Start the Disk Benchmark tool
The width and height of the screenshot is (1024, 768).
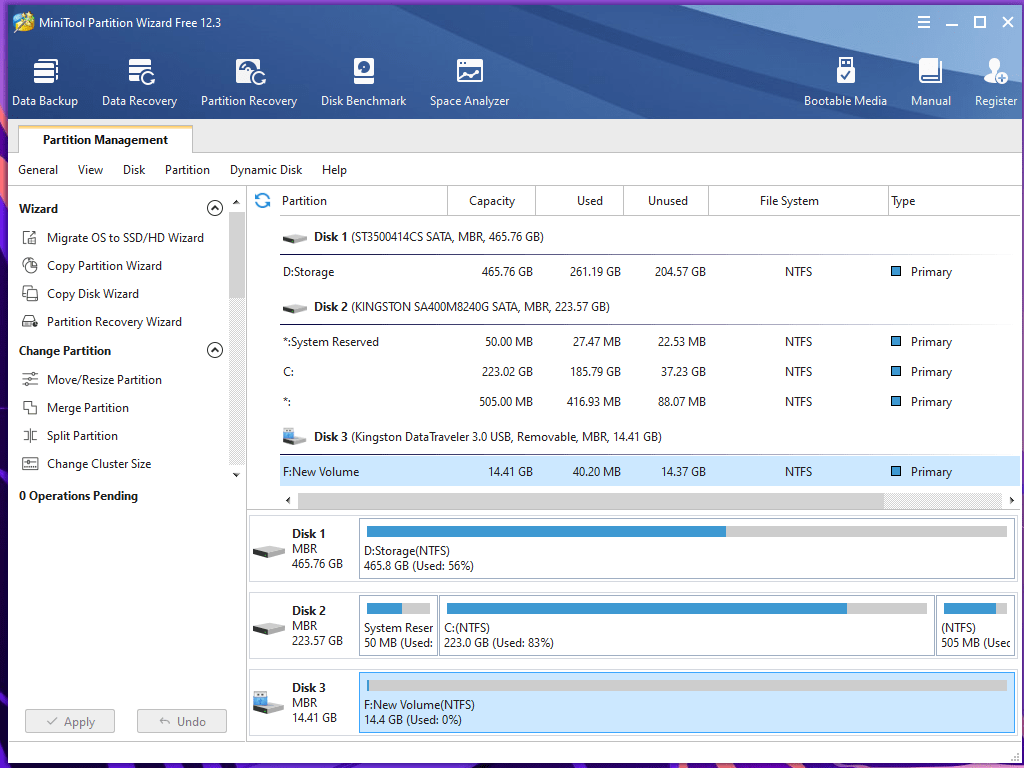tap(363, 80)
